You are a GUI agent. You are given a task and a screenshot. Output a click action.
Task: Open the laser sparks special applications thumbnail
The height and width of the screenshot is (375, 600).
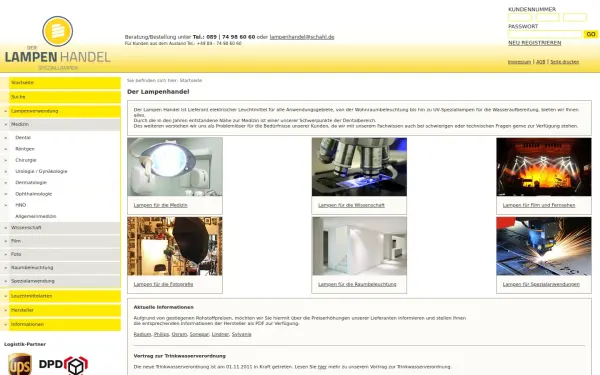click(544, 246)
